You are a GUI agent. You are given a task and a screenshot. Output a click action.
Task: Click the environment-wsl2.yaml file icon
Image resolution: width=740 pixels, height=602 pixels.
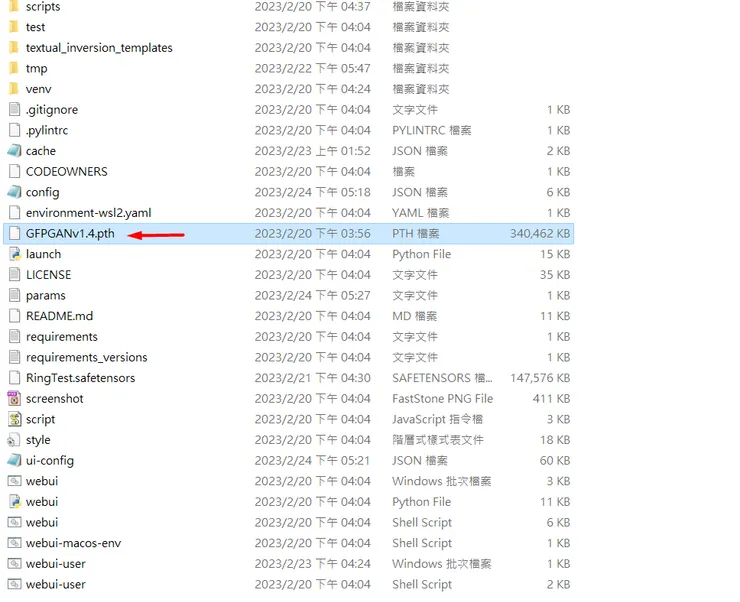coord(15,213)
